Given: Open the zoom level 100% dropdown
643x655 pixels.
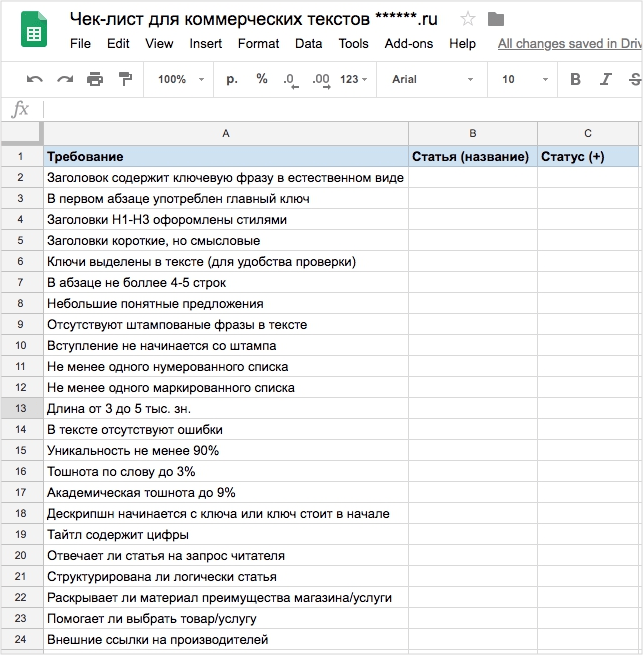Looking at the screenshot, I should click(181, 79).
